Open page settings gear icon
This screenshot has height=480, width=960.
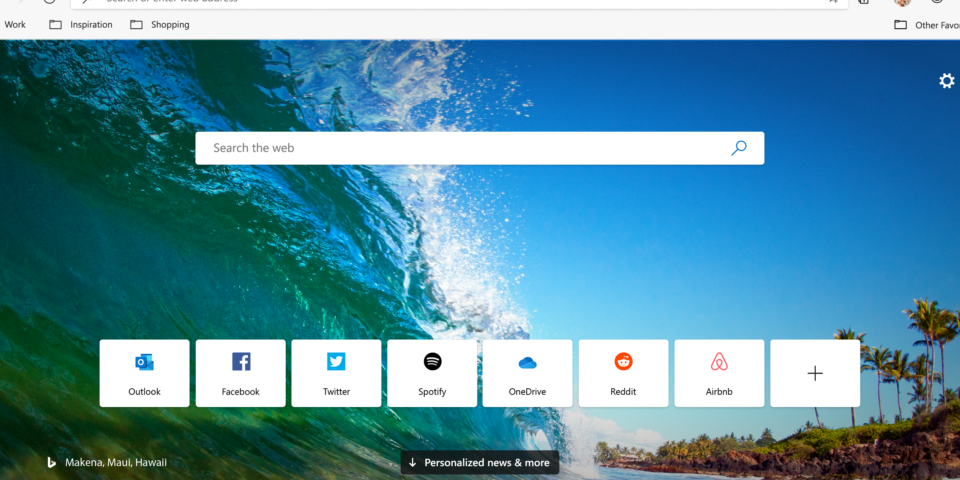pyautogui.click(x=947, y=81)
